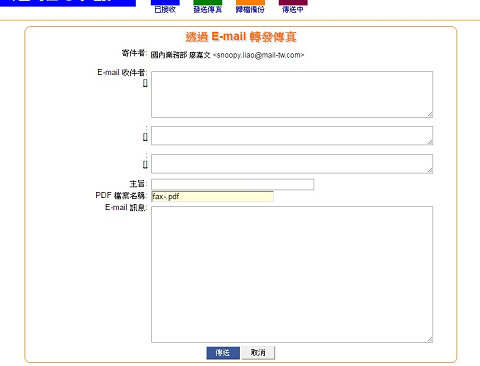Click inside the second recipient text area
The width and height of the screenshot is (480, 366).
(292, 135)
